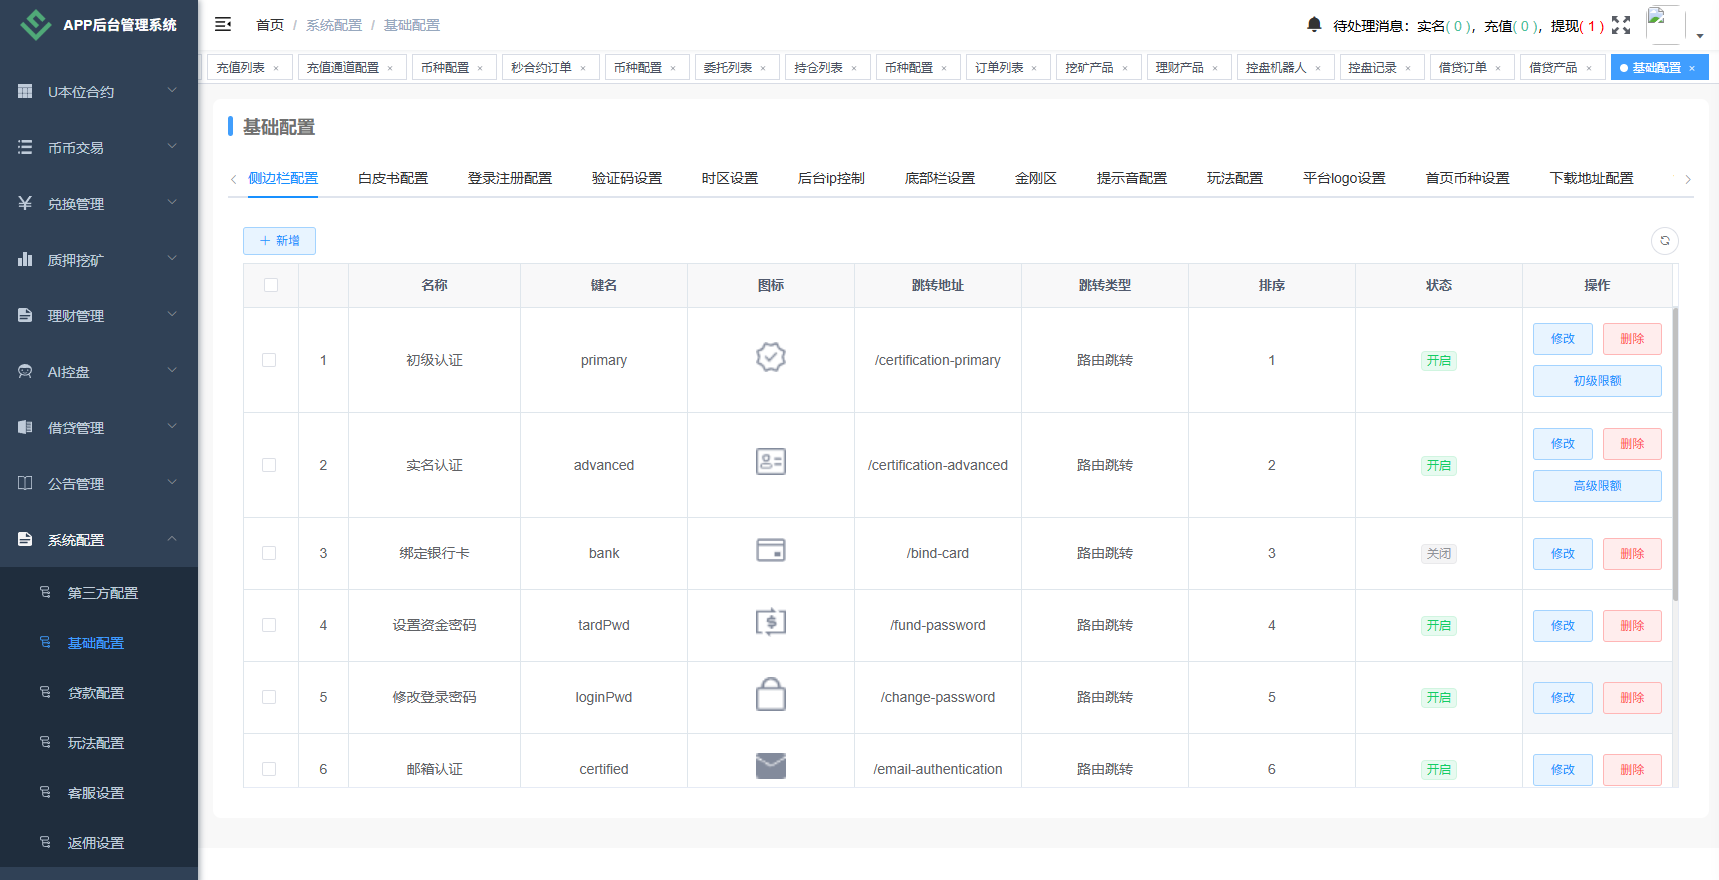Click the notification bell icon

[x=1314, y=24]
